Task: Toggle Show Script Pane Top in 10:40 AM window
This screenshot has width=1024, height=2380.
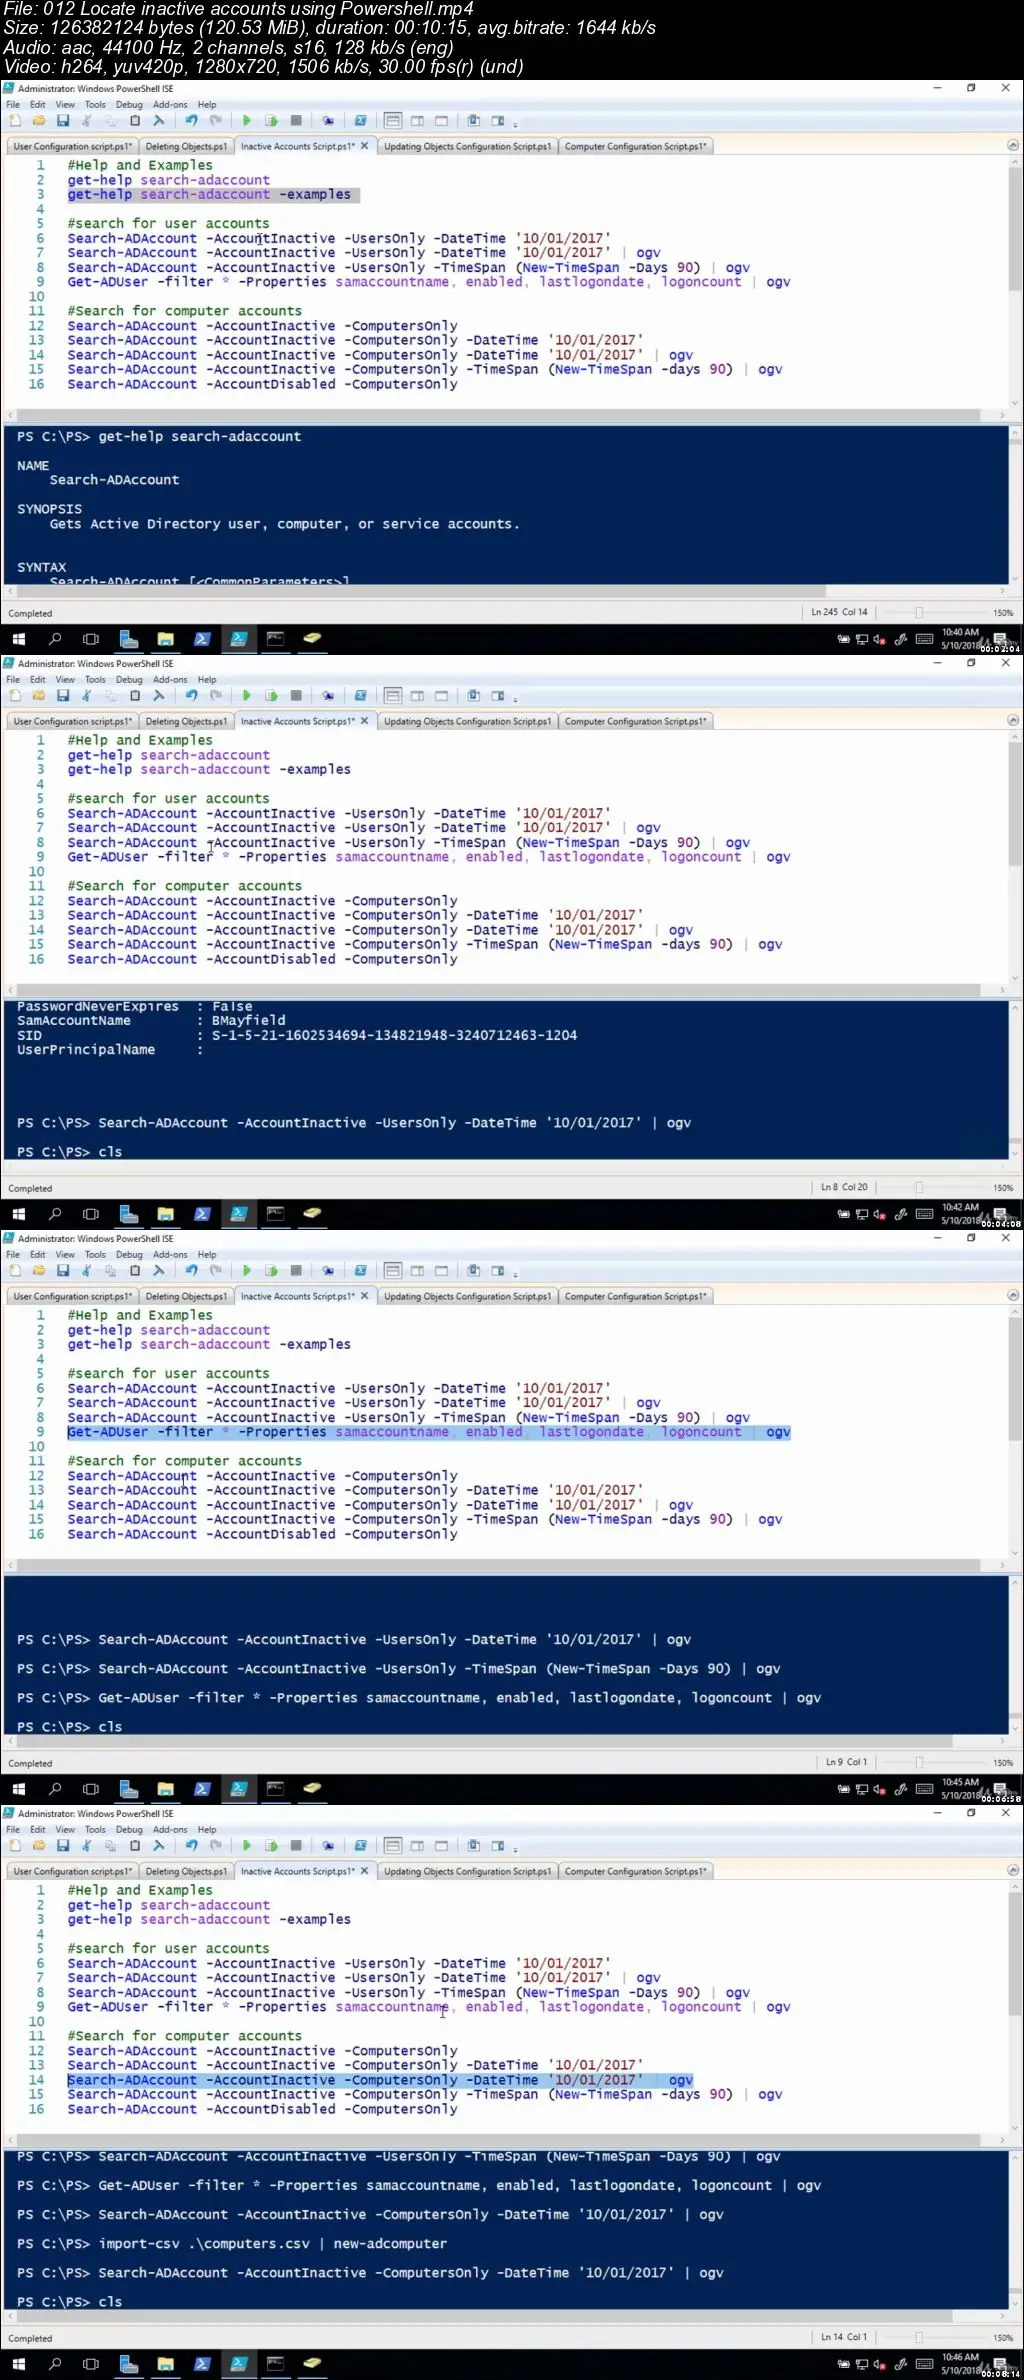Action: (x=393, y=121)
